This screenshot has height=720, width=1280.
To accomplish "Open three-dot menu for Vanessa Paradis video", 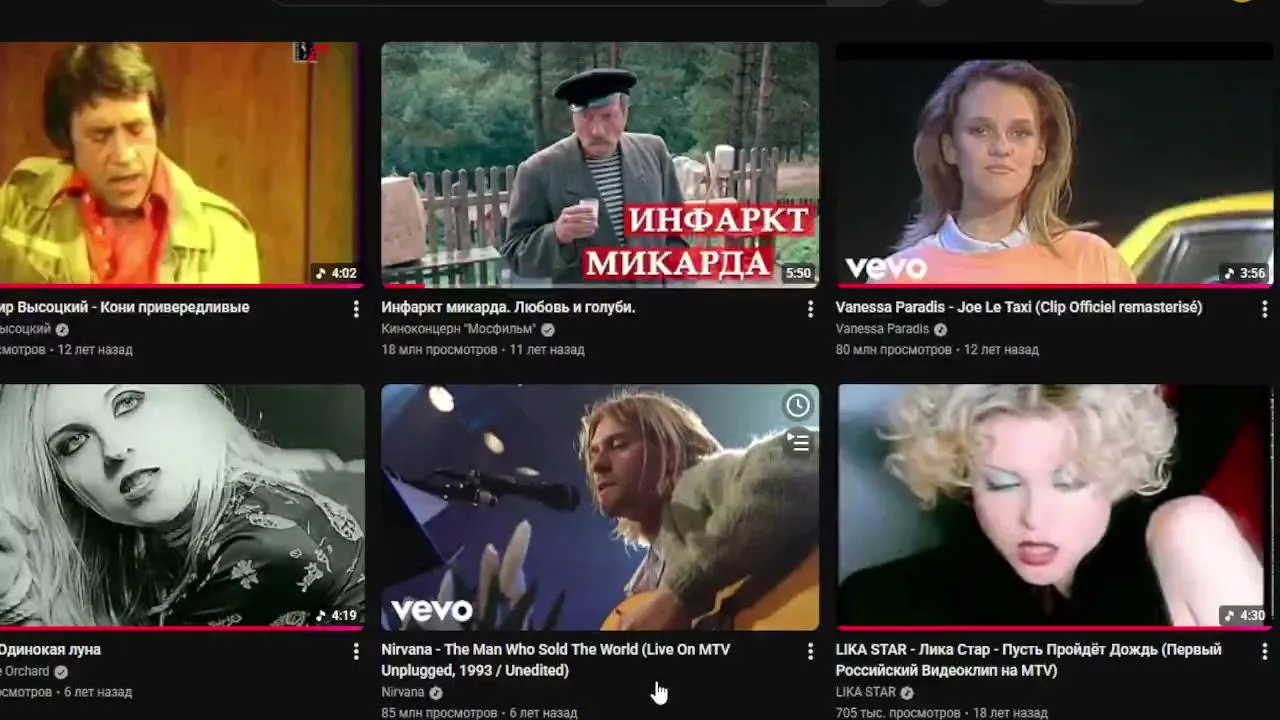I will [x=1264, y=310].
